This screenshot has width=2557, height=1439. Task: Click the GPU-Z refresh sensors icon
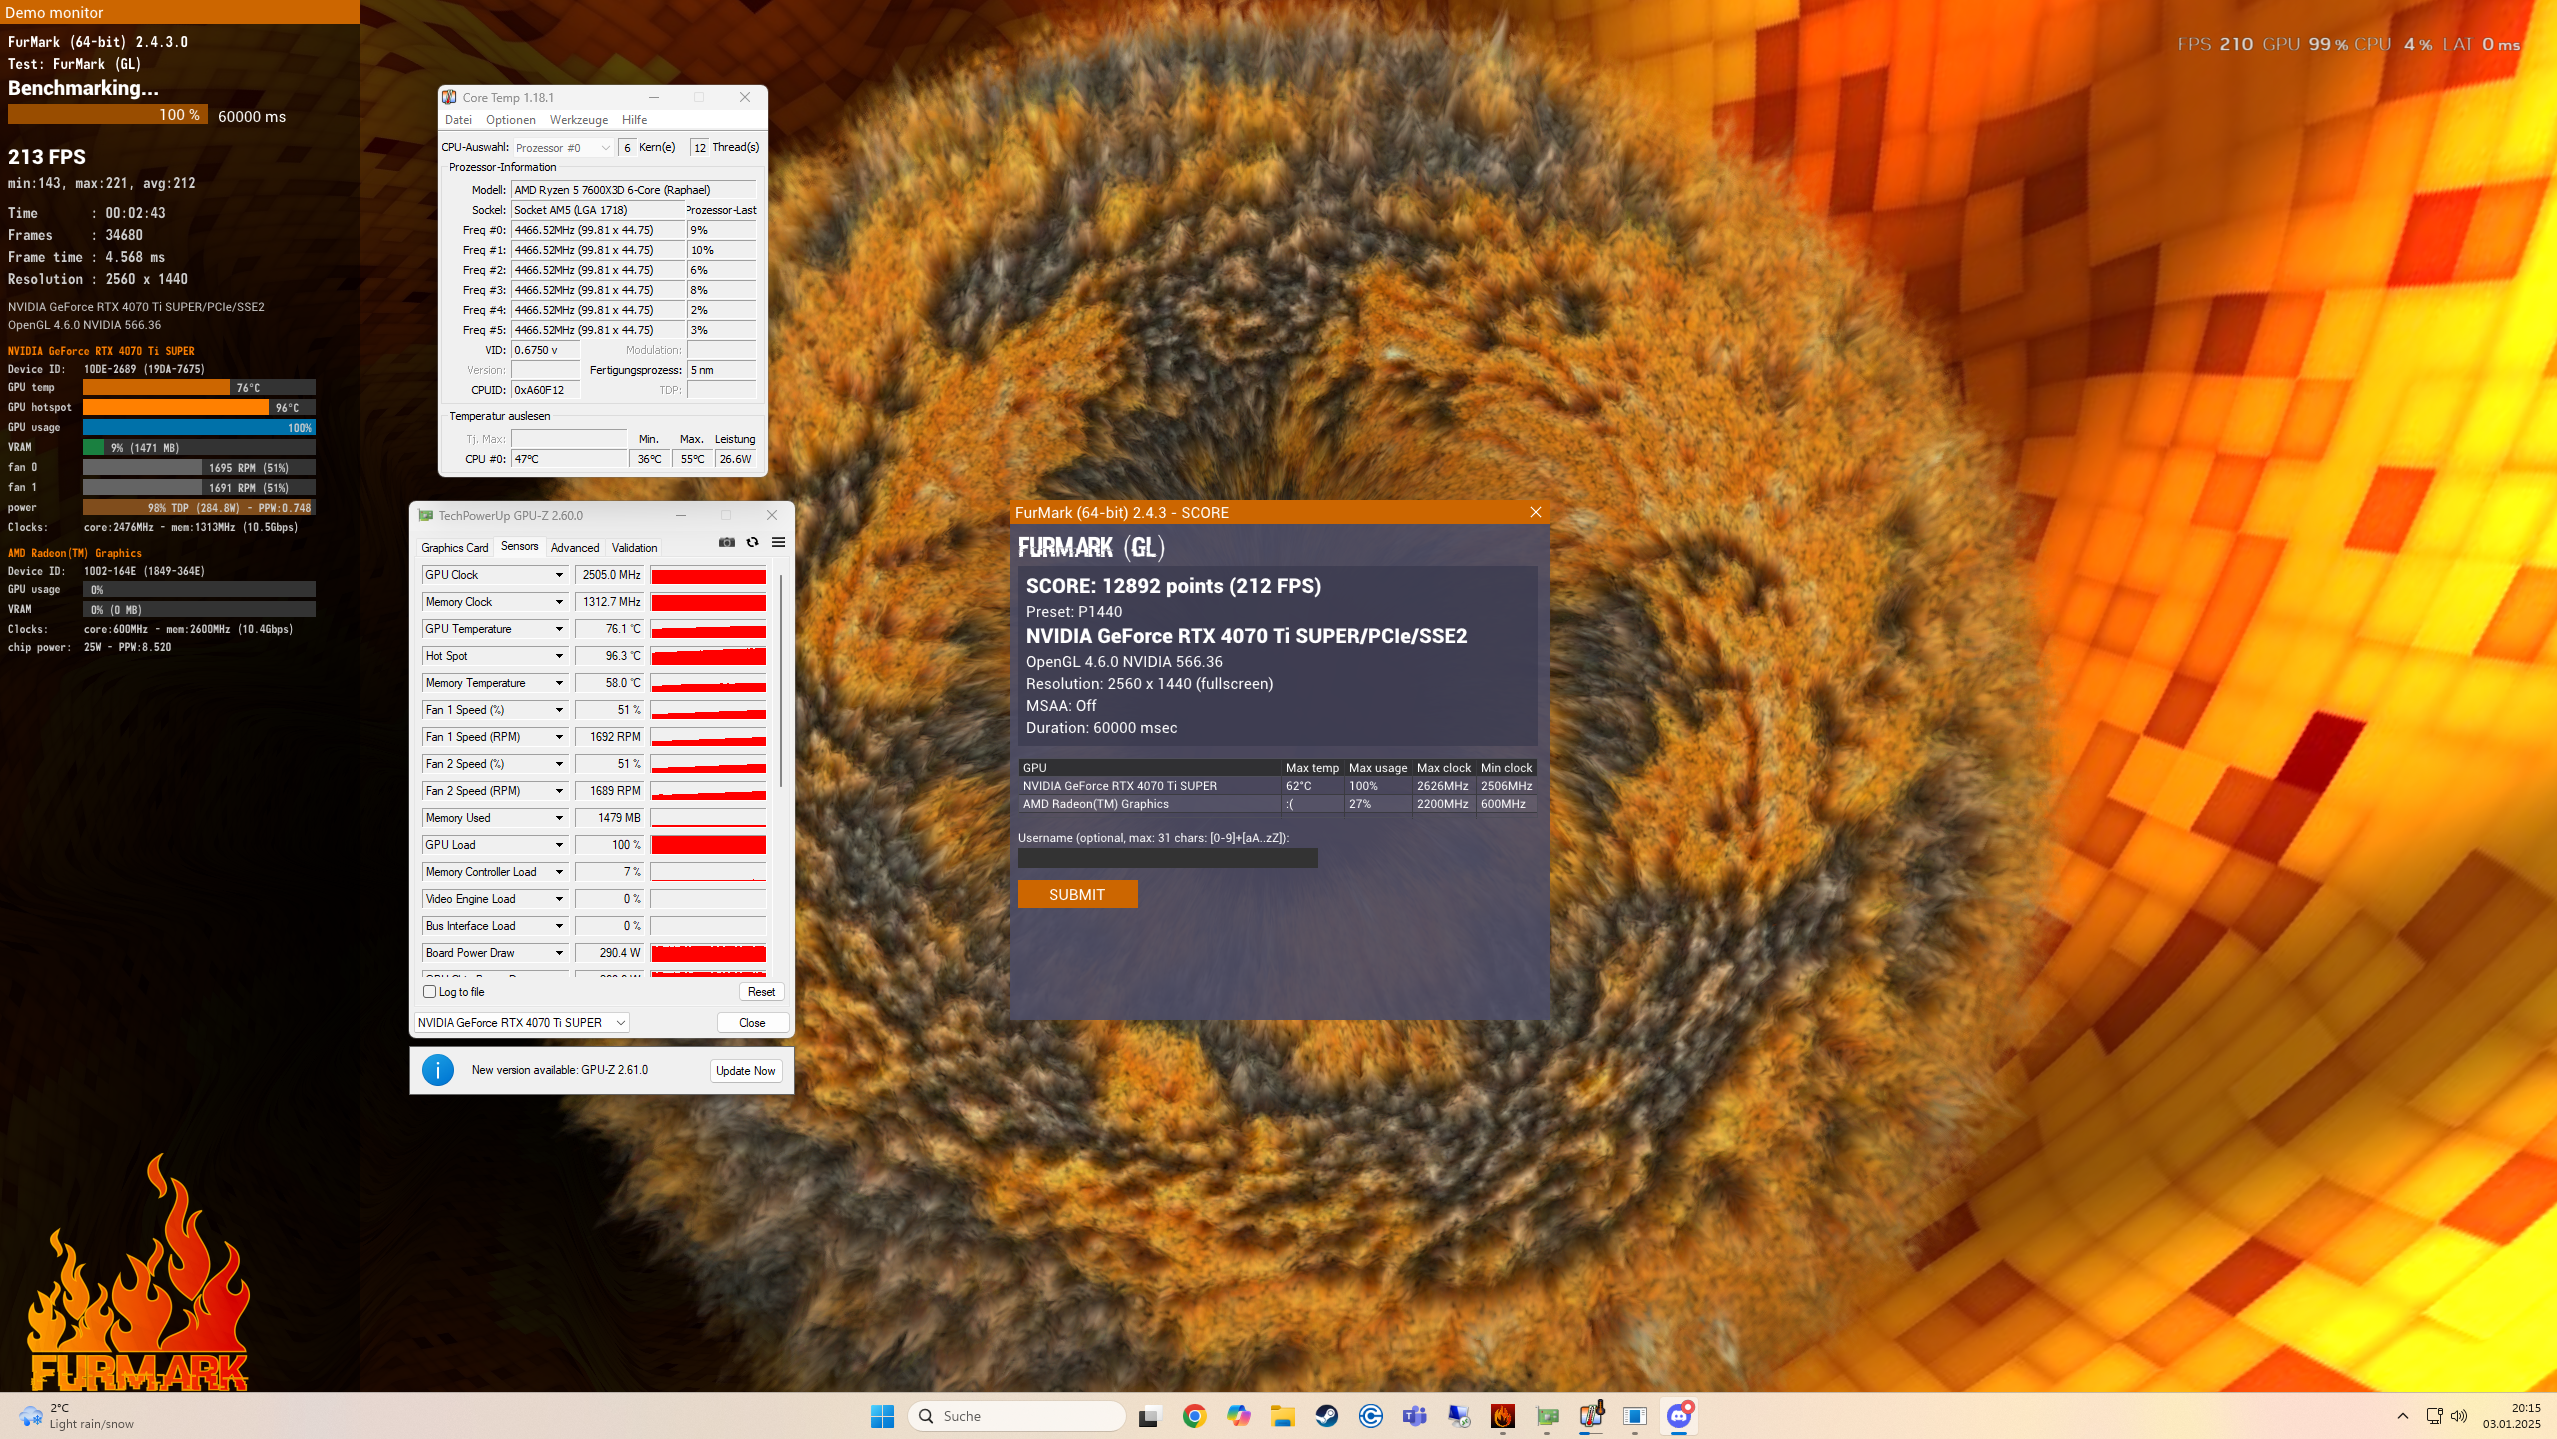tap(752, 542)
